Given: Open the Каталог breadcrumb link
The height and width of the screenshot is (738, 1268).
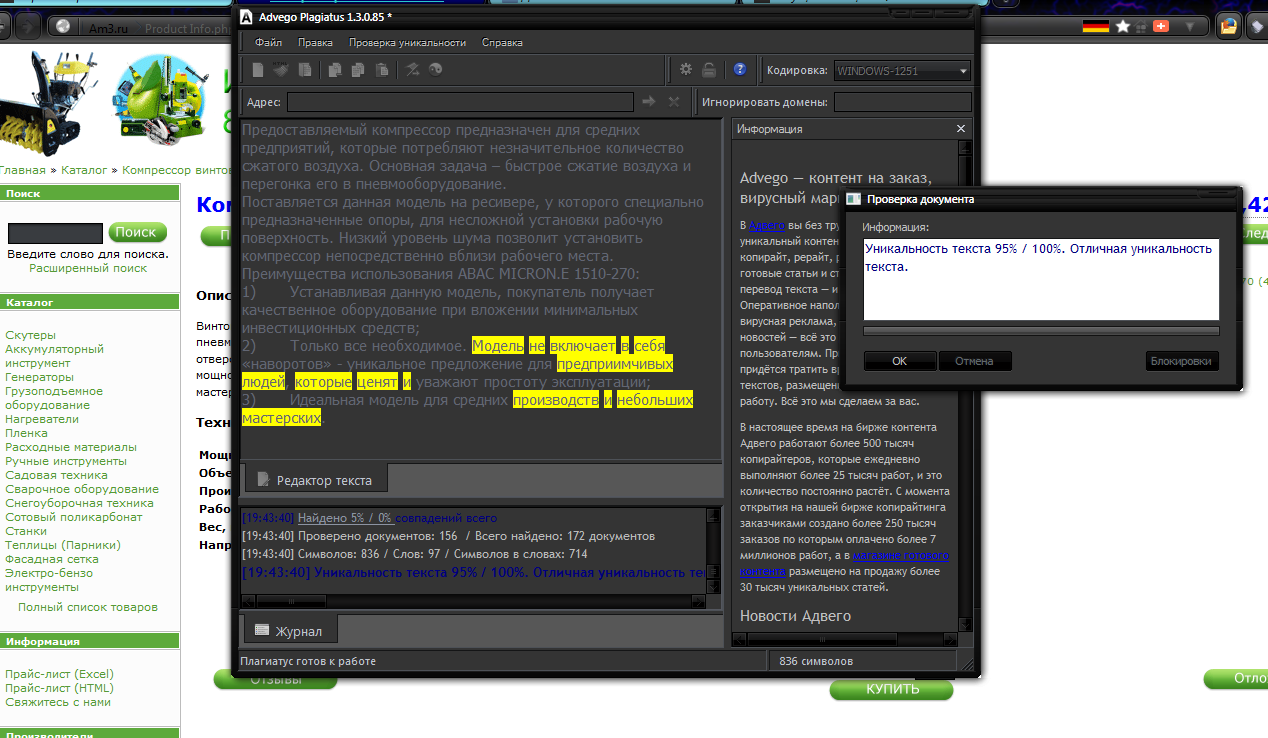Looking at the screenshot, I should point(84,170).
